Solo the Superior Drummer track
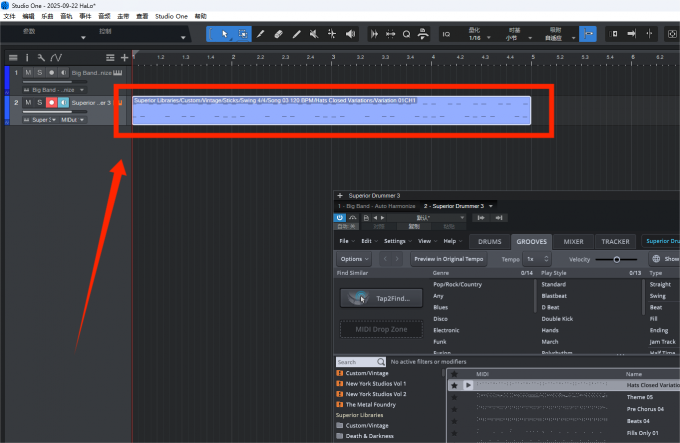The height and width of the screenshot is (443, 680). tap(40, 102)
